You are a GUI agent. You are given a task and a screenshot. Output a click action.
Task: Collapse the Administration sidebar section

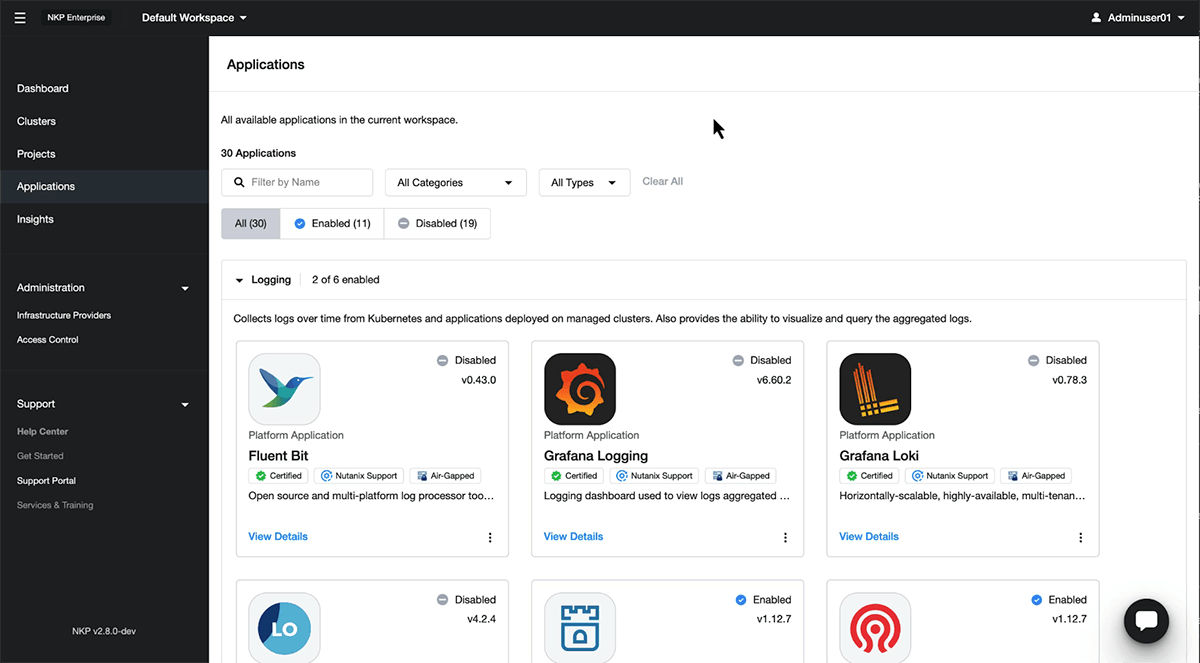184,287
